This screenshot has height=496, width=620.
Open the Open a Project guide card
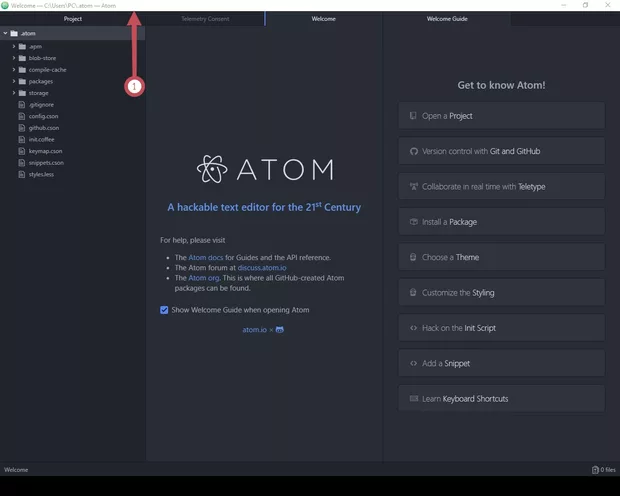[501, 115]
